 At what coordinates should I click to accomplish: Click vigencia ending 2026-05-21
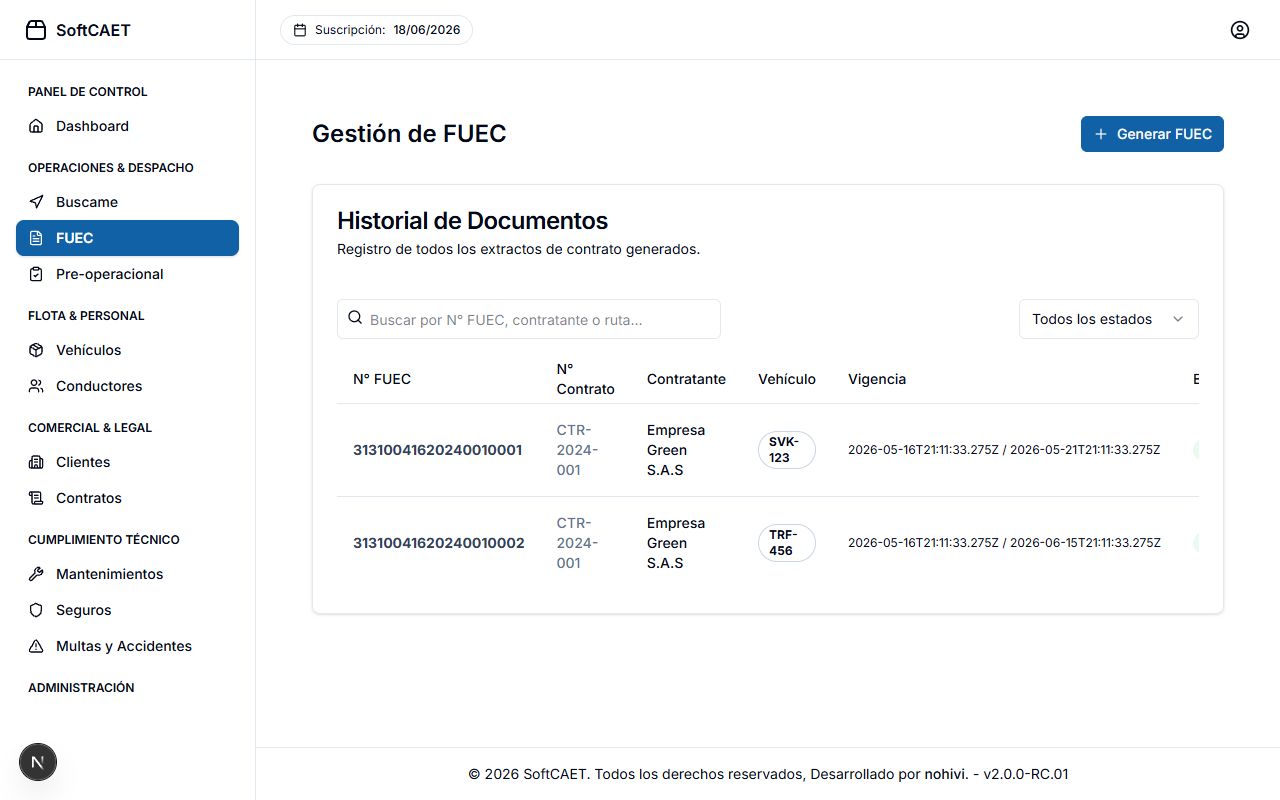pos(1004,450)
